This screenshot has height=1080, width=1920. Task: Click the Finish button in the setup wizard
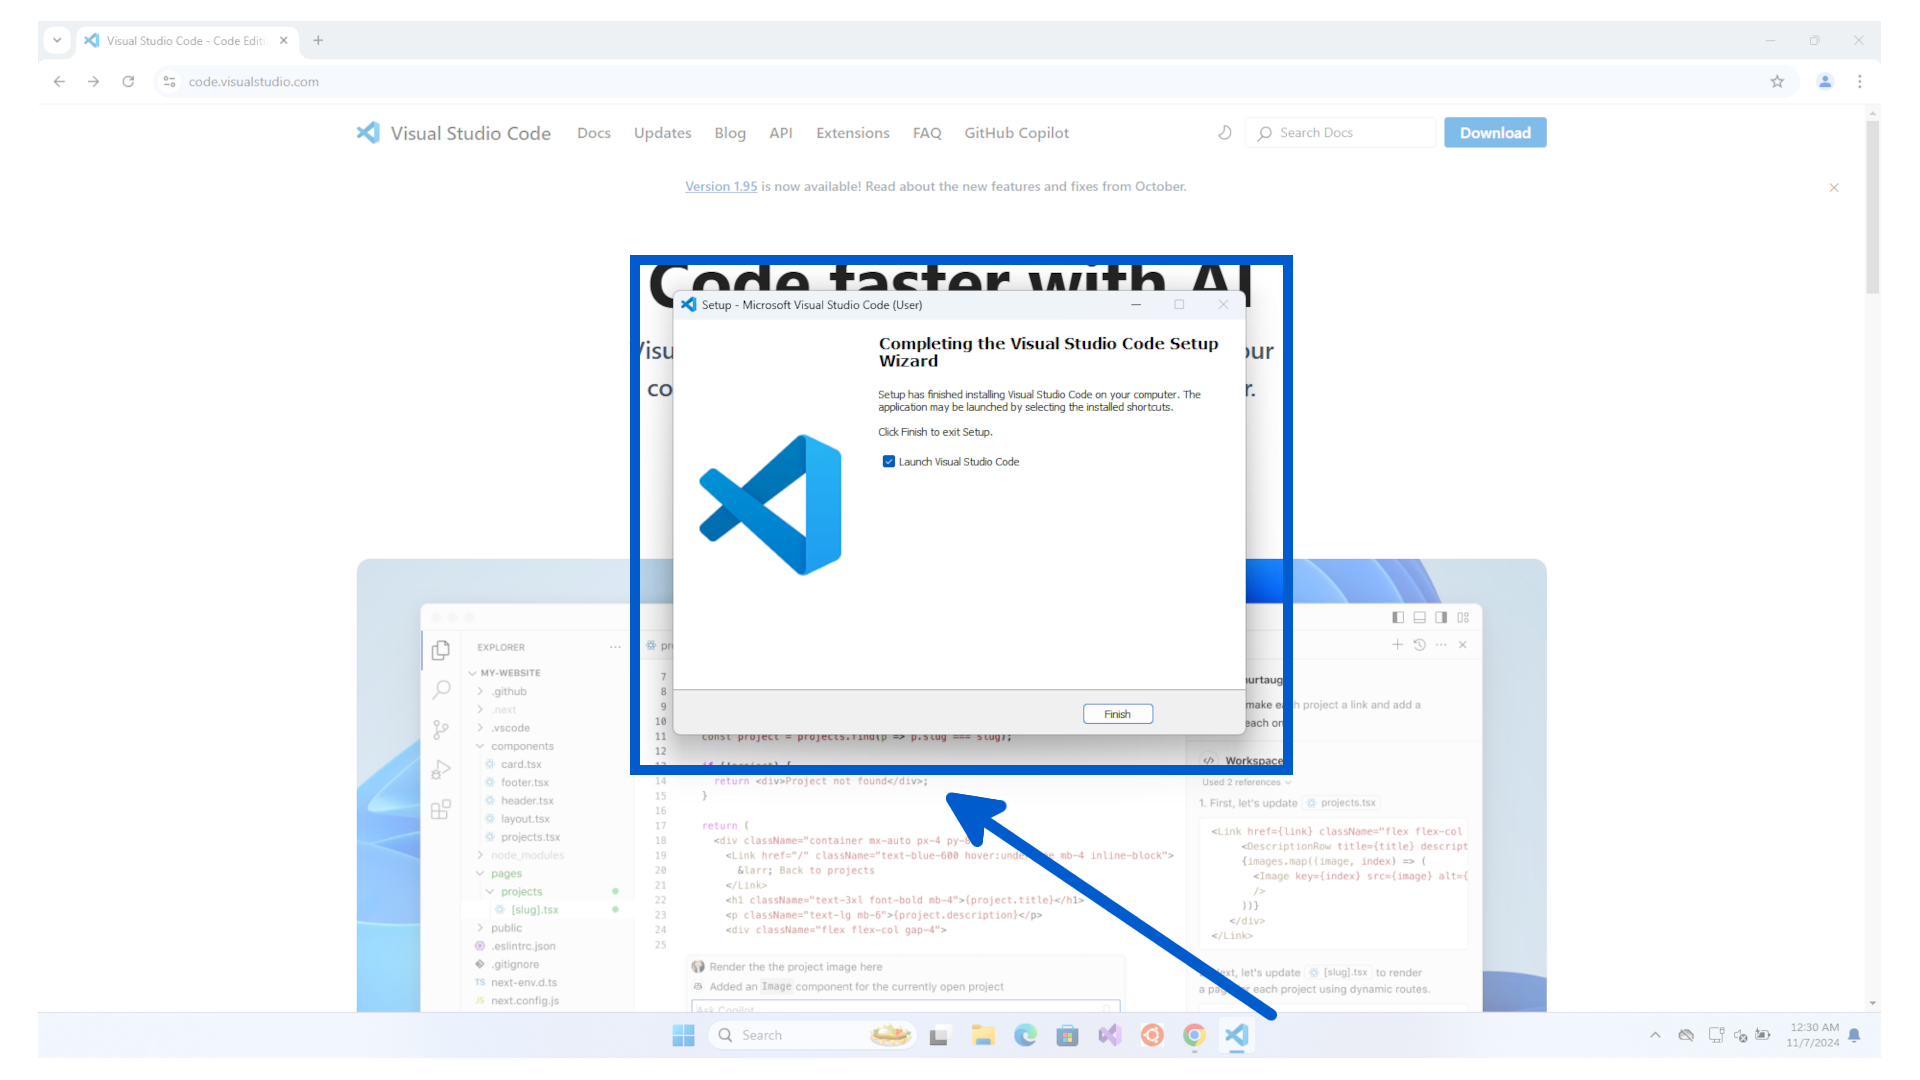[1117, 713]
